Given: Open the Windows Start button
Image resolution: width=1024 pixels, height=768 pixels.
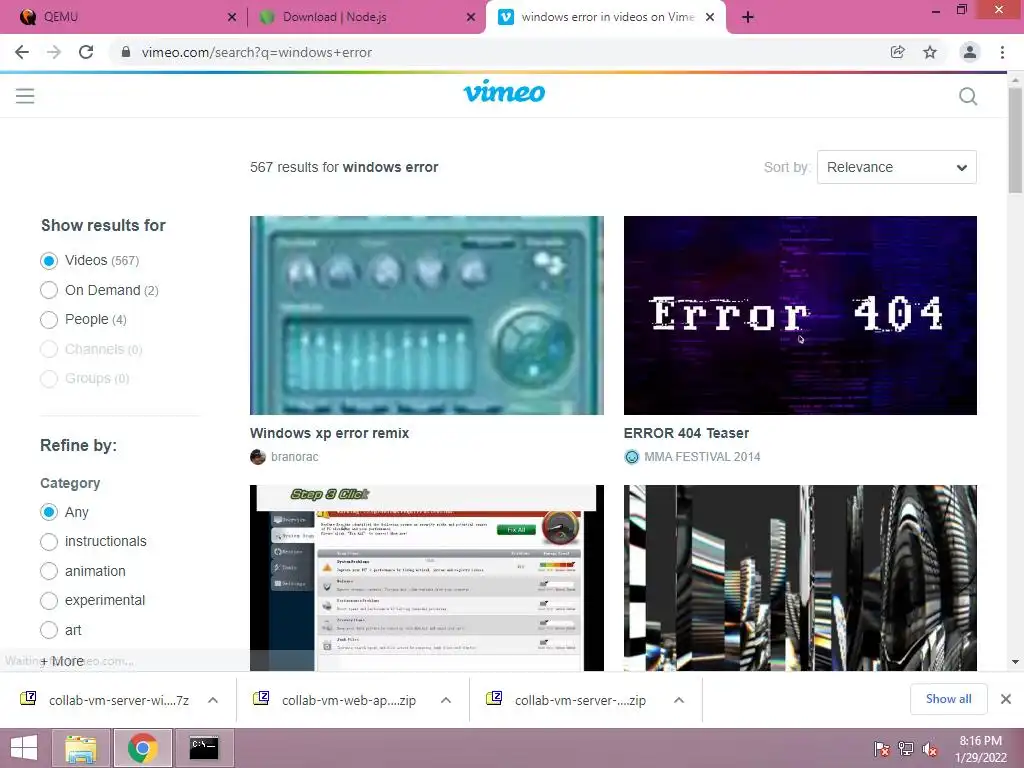Looking at the screenshot, I should click(x=24, y=748).
